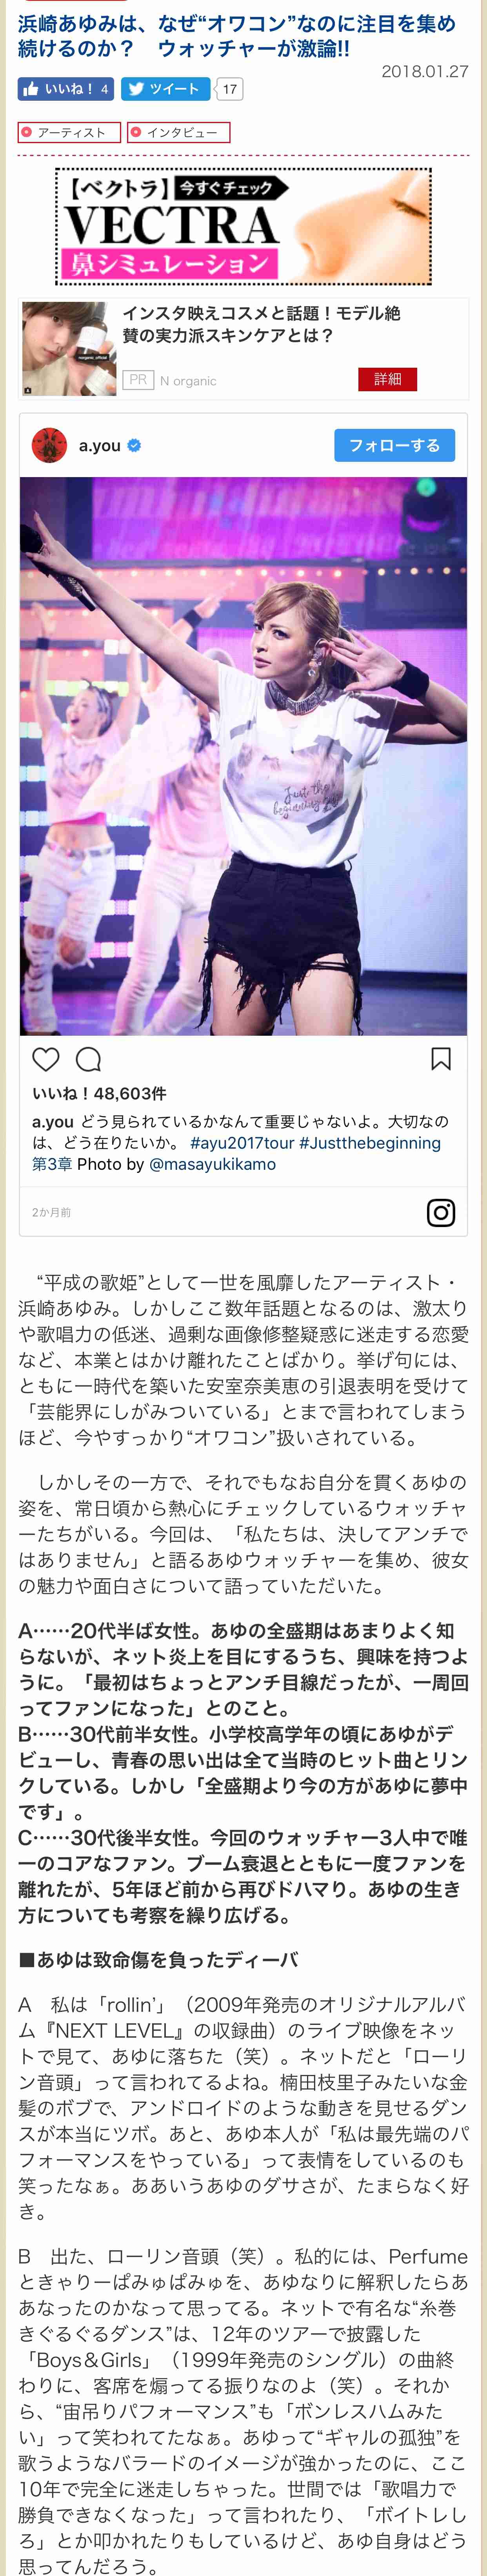Select the アーティスト category tag
Viewport: 487px width, 2576px height.
point(69,132)
